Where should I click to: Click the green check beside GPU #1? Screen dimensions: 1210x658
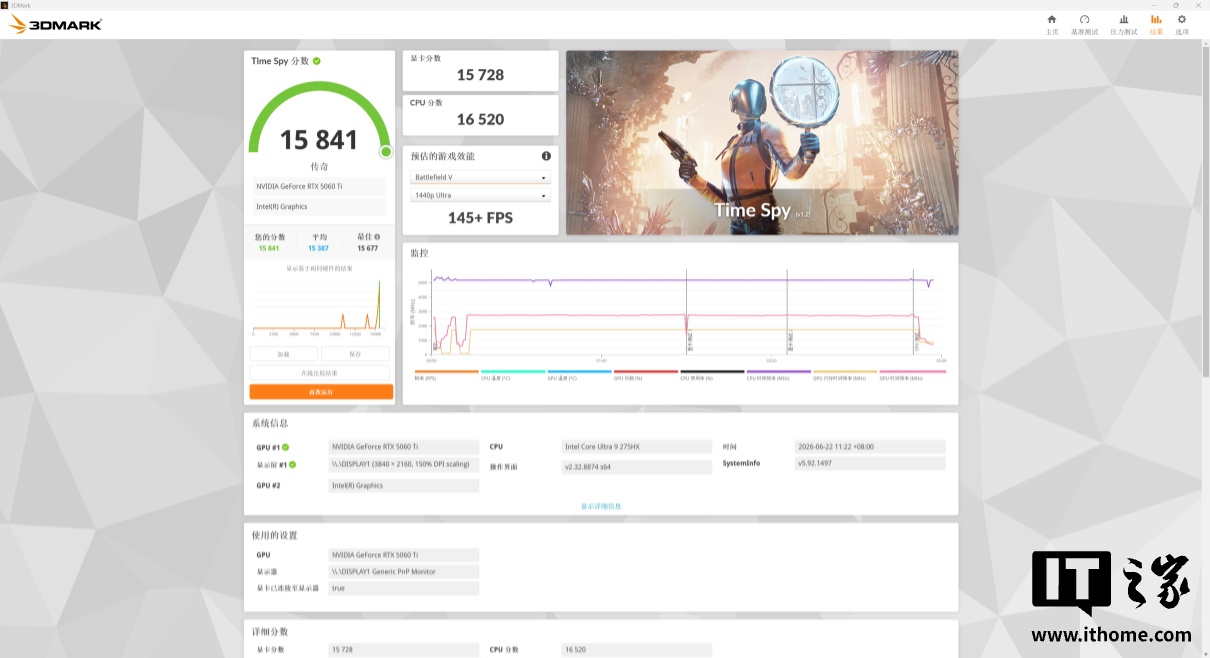click(x=285, y=447)
